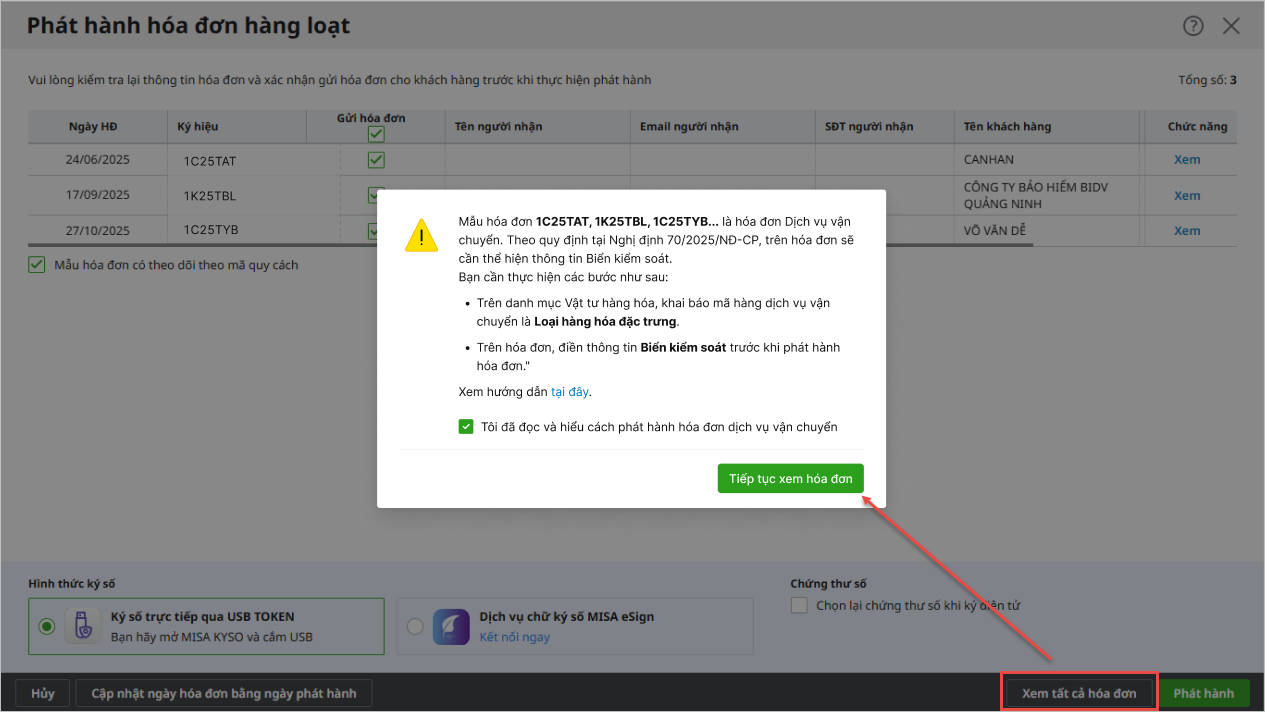This screenshot has height=712, width=1265.
Task: Click the MISA eSign service icon
Action: [451, 627]
